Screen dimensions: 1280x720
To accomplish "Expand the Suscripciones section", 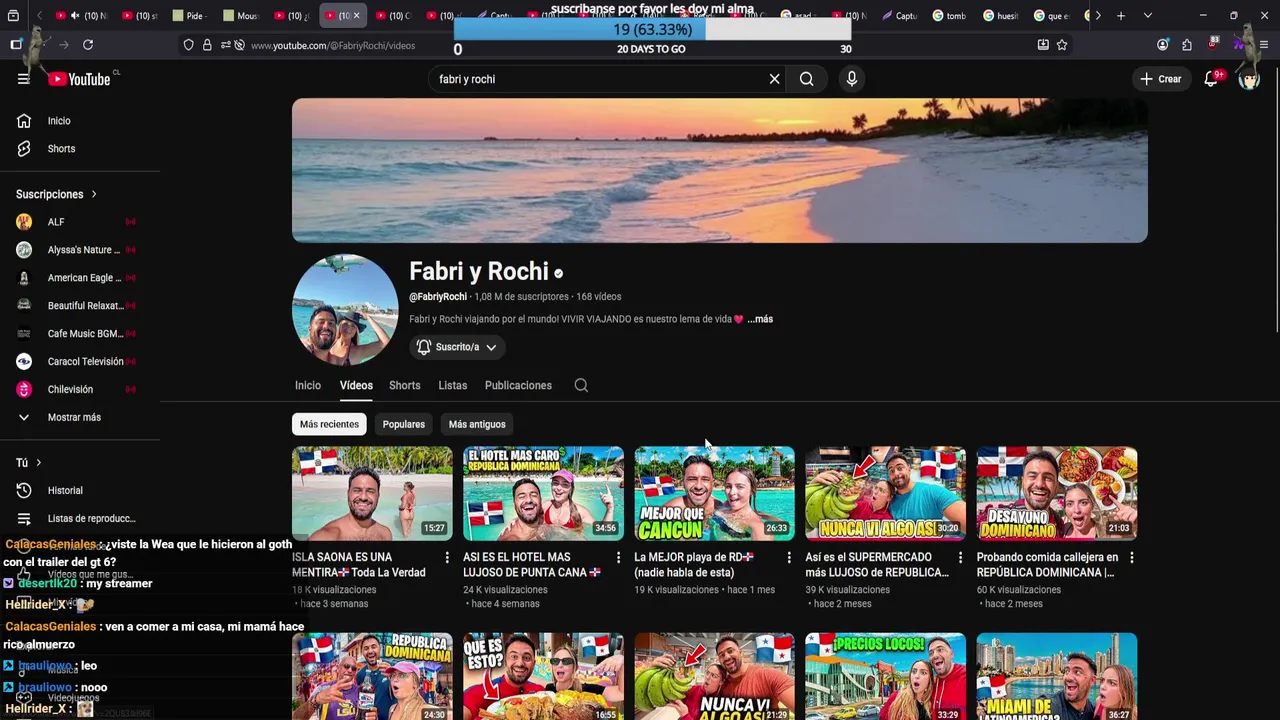I will [x=57, y=194].
